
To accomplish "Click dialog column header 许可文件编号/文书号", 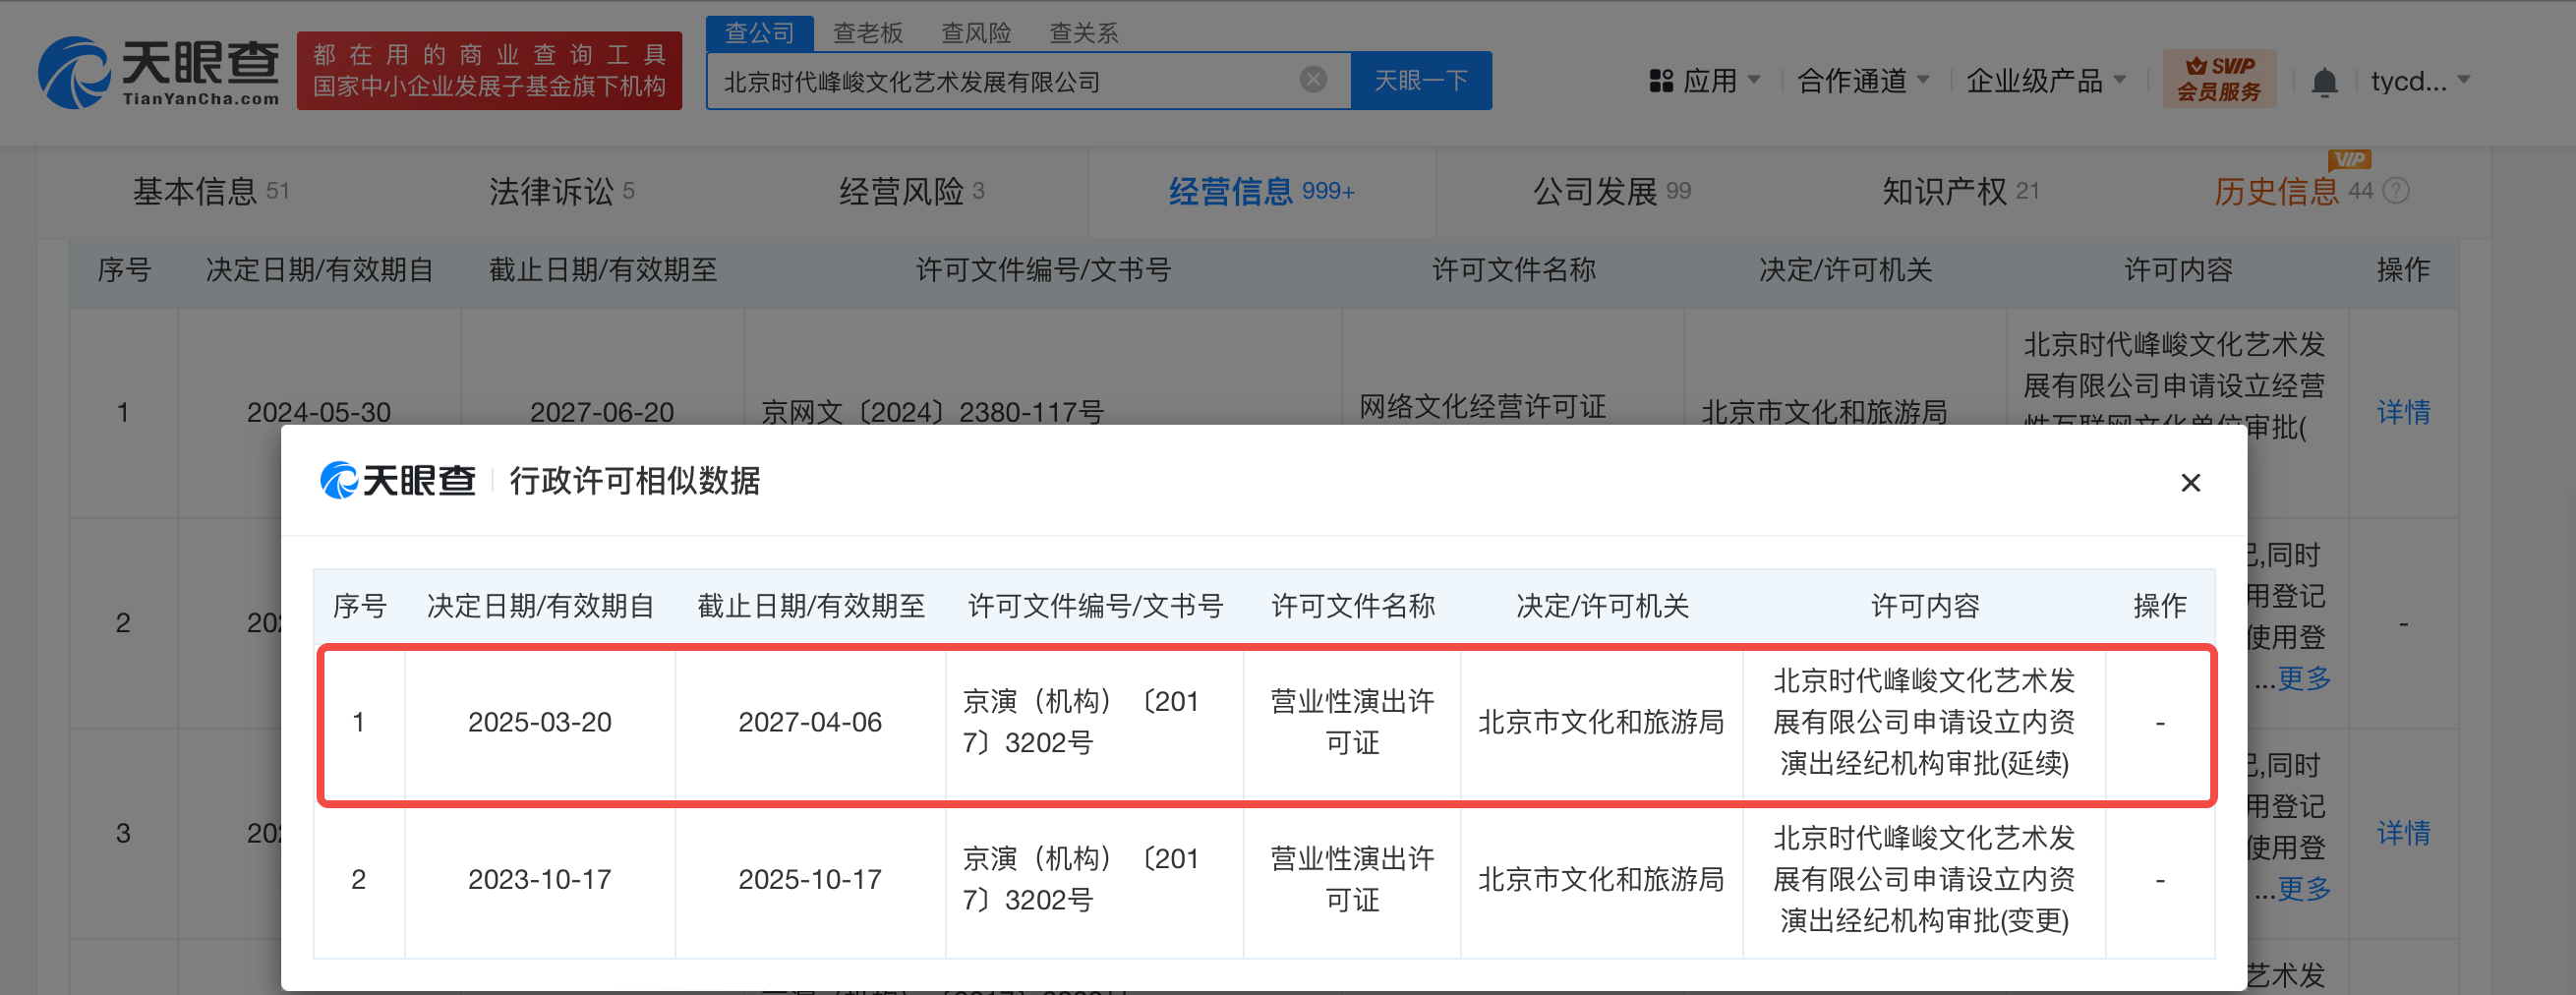I will point(1095,606).
